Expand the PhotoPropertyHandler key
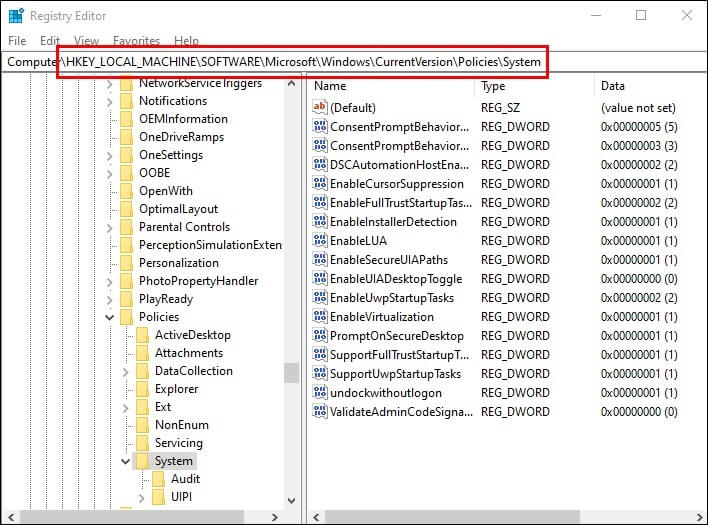The height and width of the screenshot is (525, 708). click(110, 281)
